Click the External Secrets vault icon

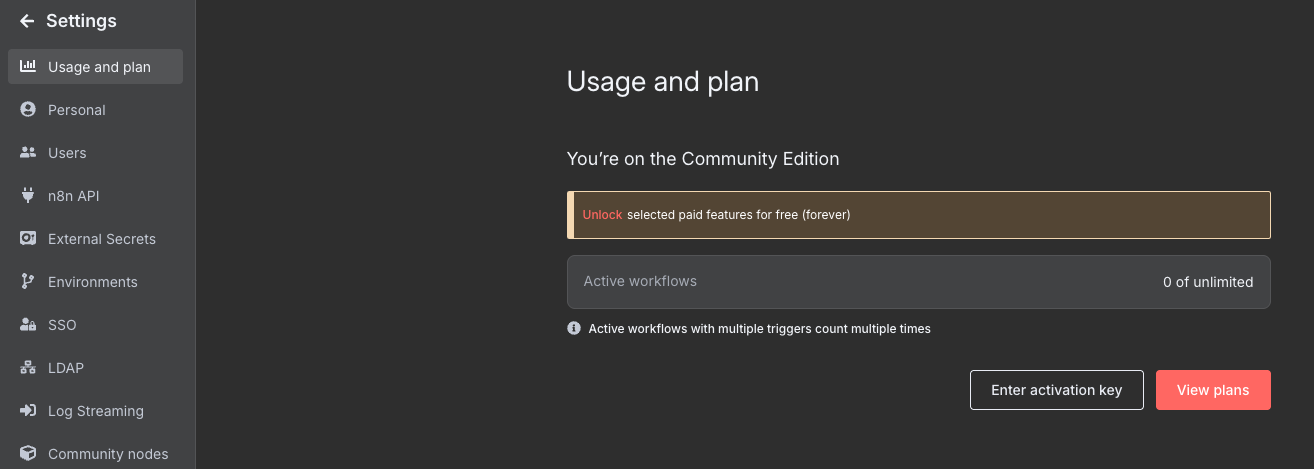[x=28, y=239]
